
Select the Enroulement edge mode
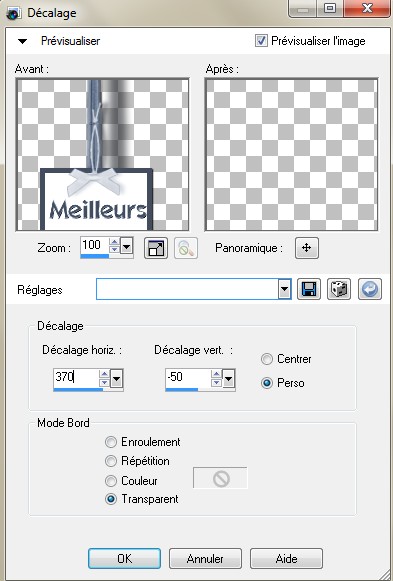click(x=111, y=442)
